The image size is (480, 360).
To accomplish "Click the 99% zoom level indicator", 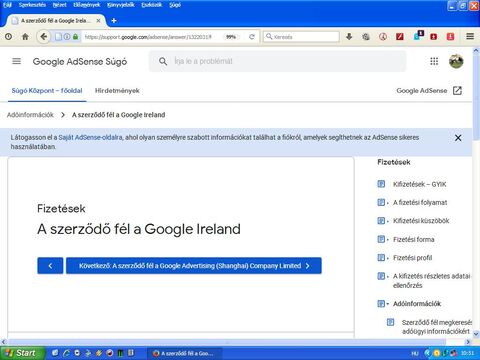I will click(231, 37).
